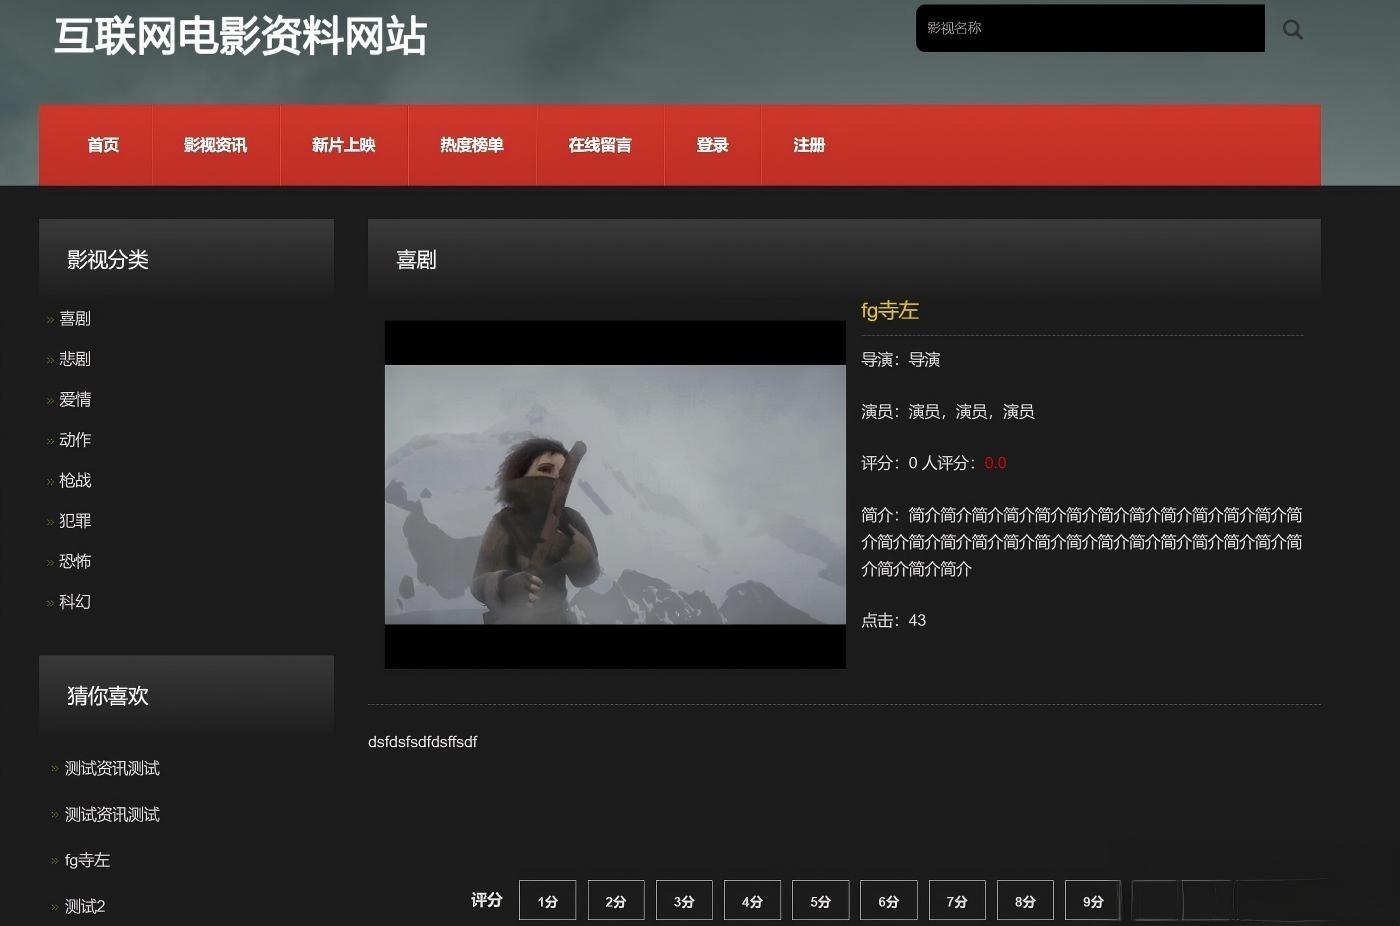This screenshot has height=926, width=1400.
Task: Rate the movie 1分
Action: [547, 901]
